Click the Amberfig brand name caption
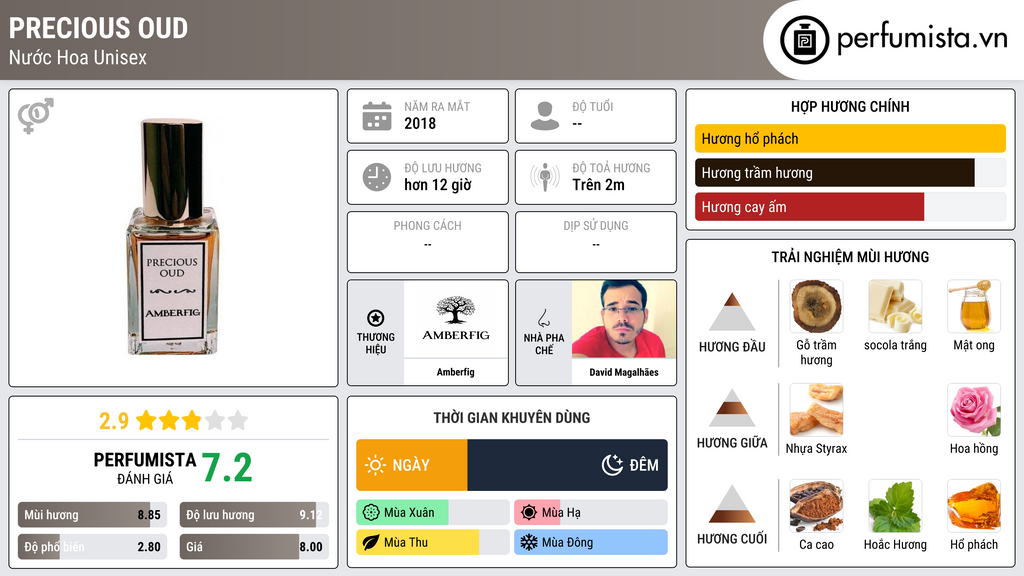This screenshot has height=576, width=1024. [456, 372]
